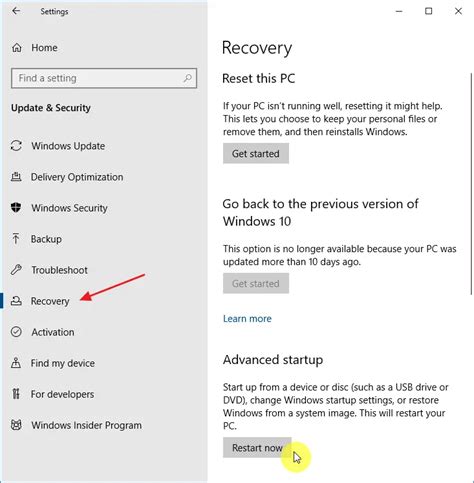Go back using the back arrow
Image resolution: width=474 pixels, height=483 pixels.
pos(16,11)
